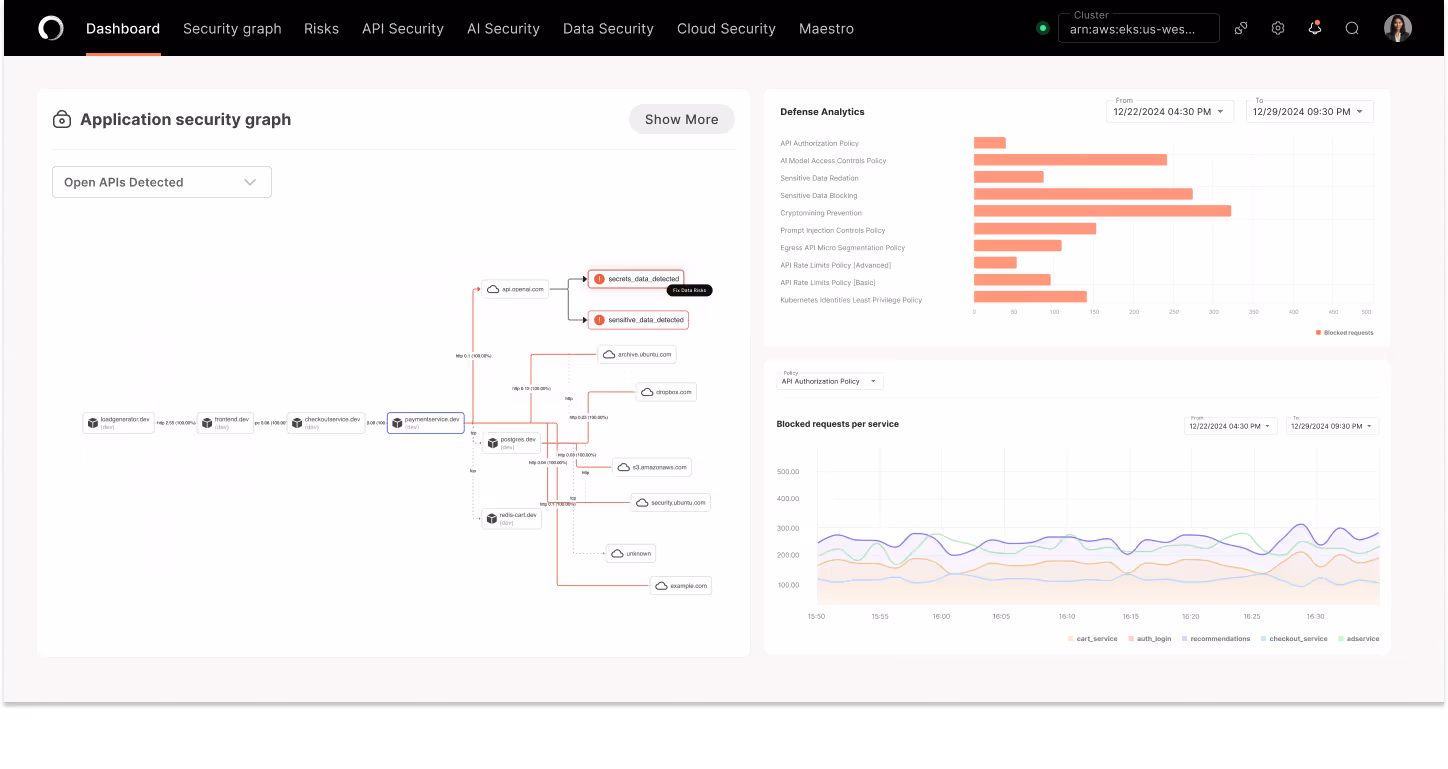Open the settings gear icon
This screenshot has width=1448, height=769.
click(1278, 28)
